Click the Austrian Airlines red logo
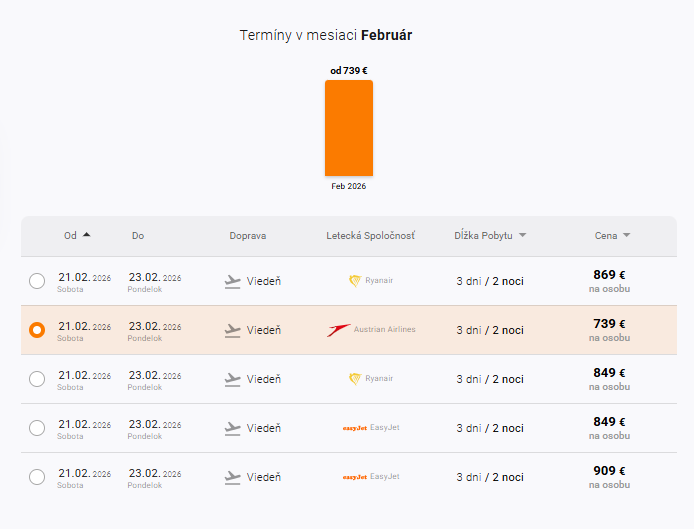The image size is (694, 529). (339, 330)
